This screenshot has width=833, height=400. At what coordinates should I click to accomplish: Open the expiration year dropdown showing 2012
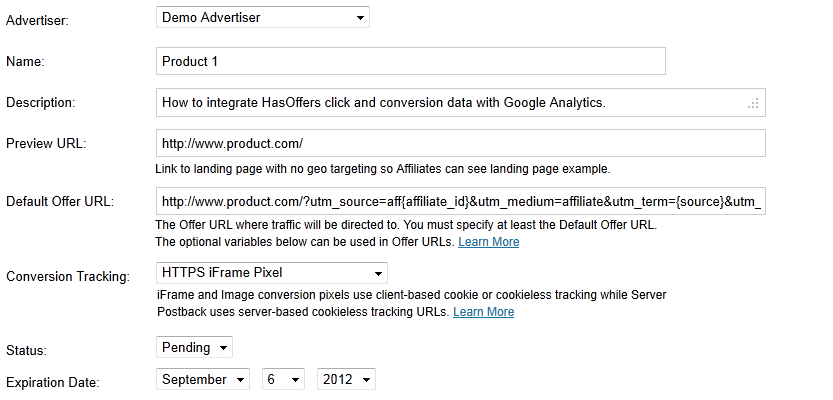(346, 380)
